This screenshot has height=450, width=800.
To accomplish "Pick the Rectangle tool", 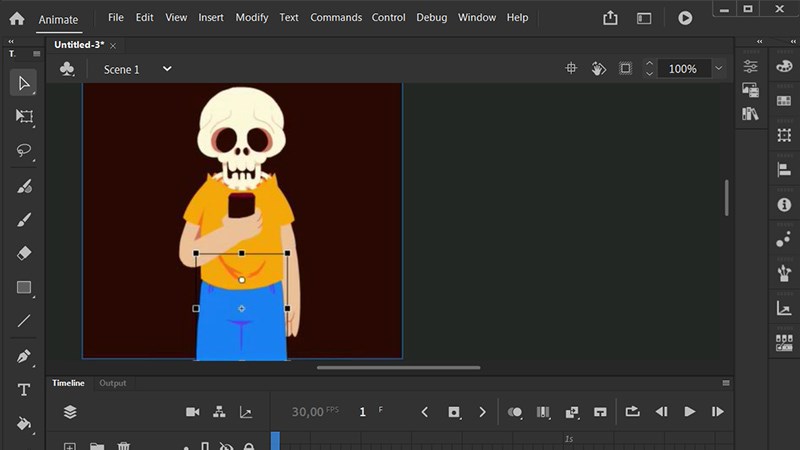I will [x=24, y=288].
